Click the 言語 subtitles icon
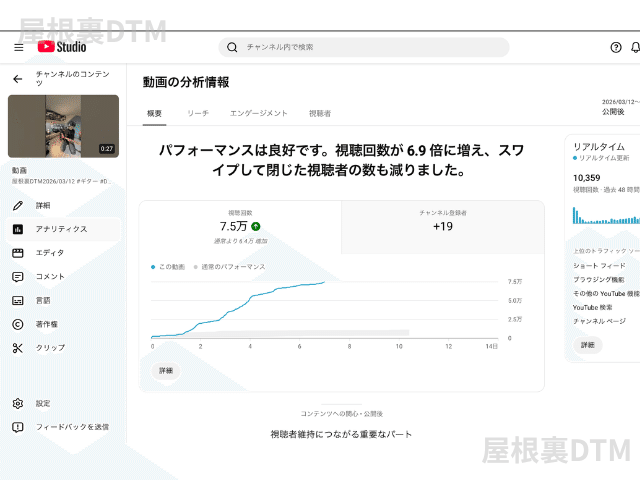The height and width of the screenshot is (480, 640). pos(18,300)
